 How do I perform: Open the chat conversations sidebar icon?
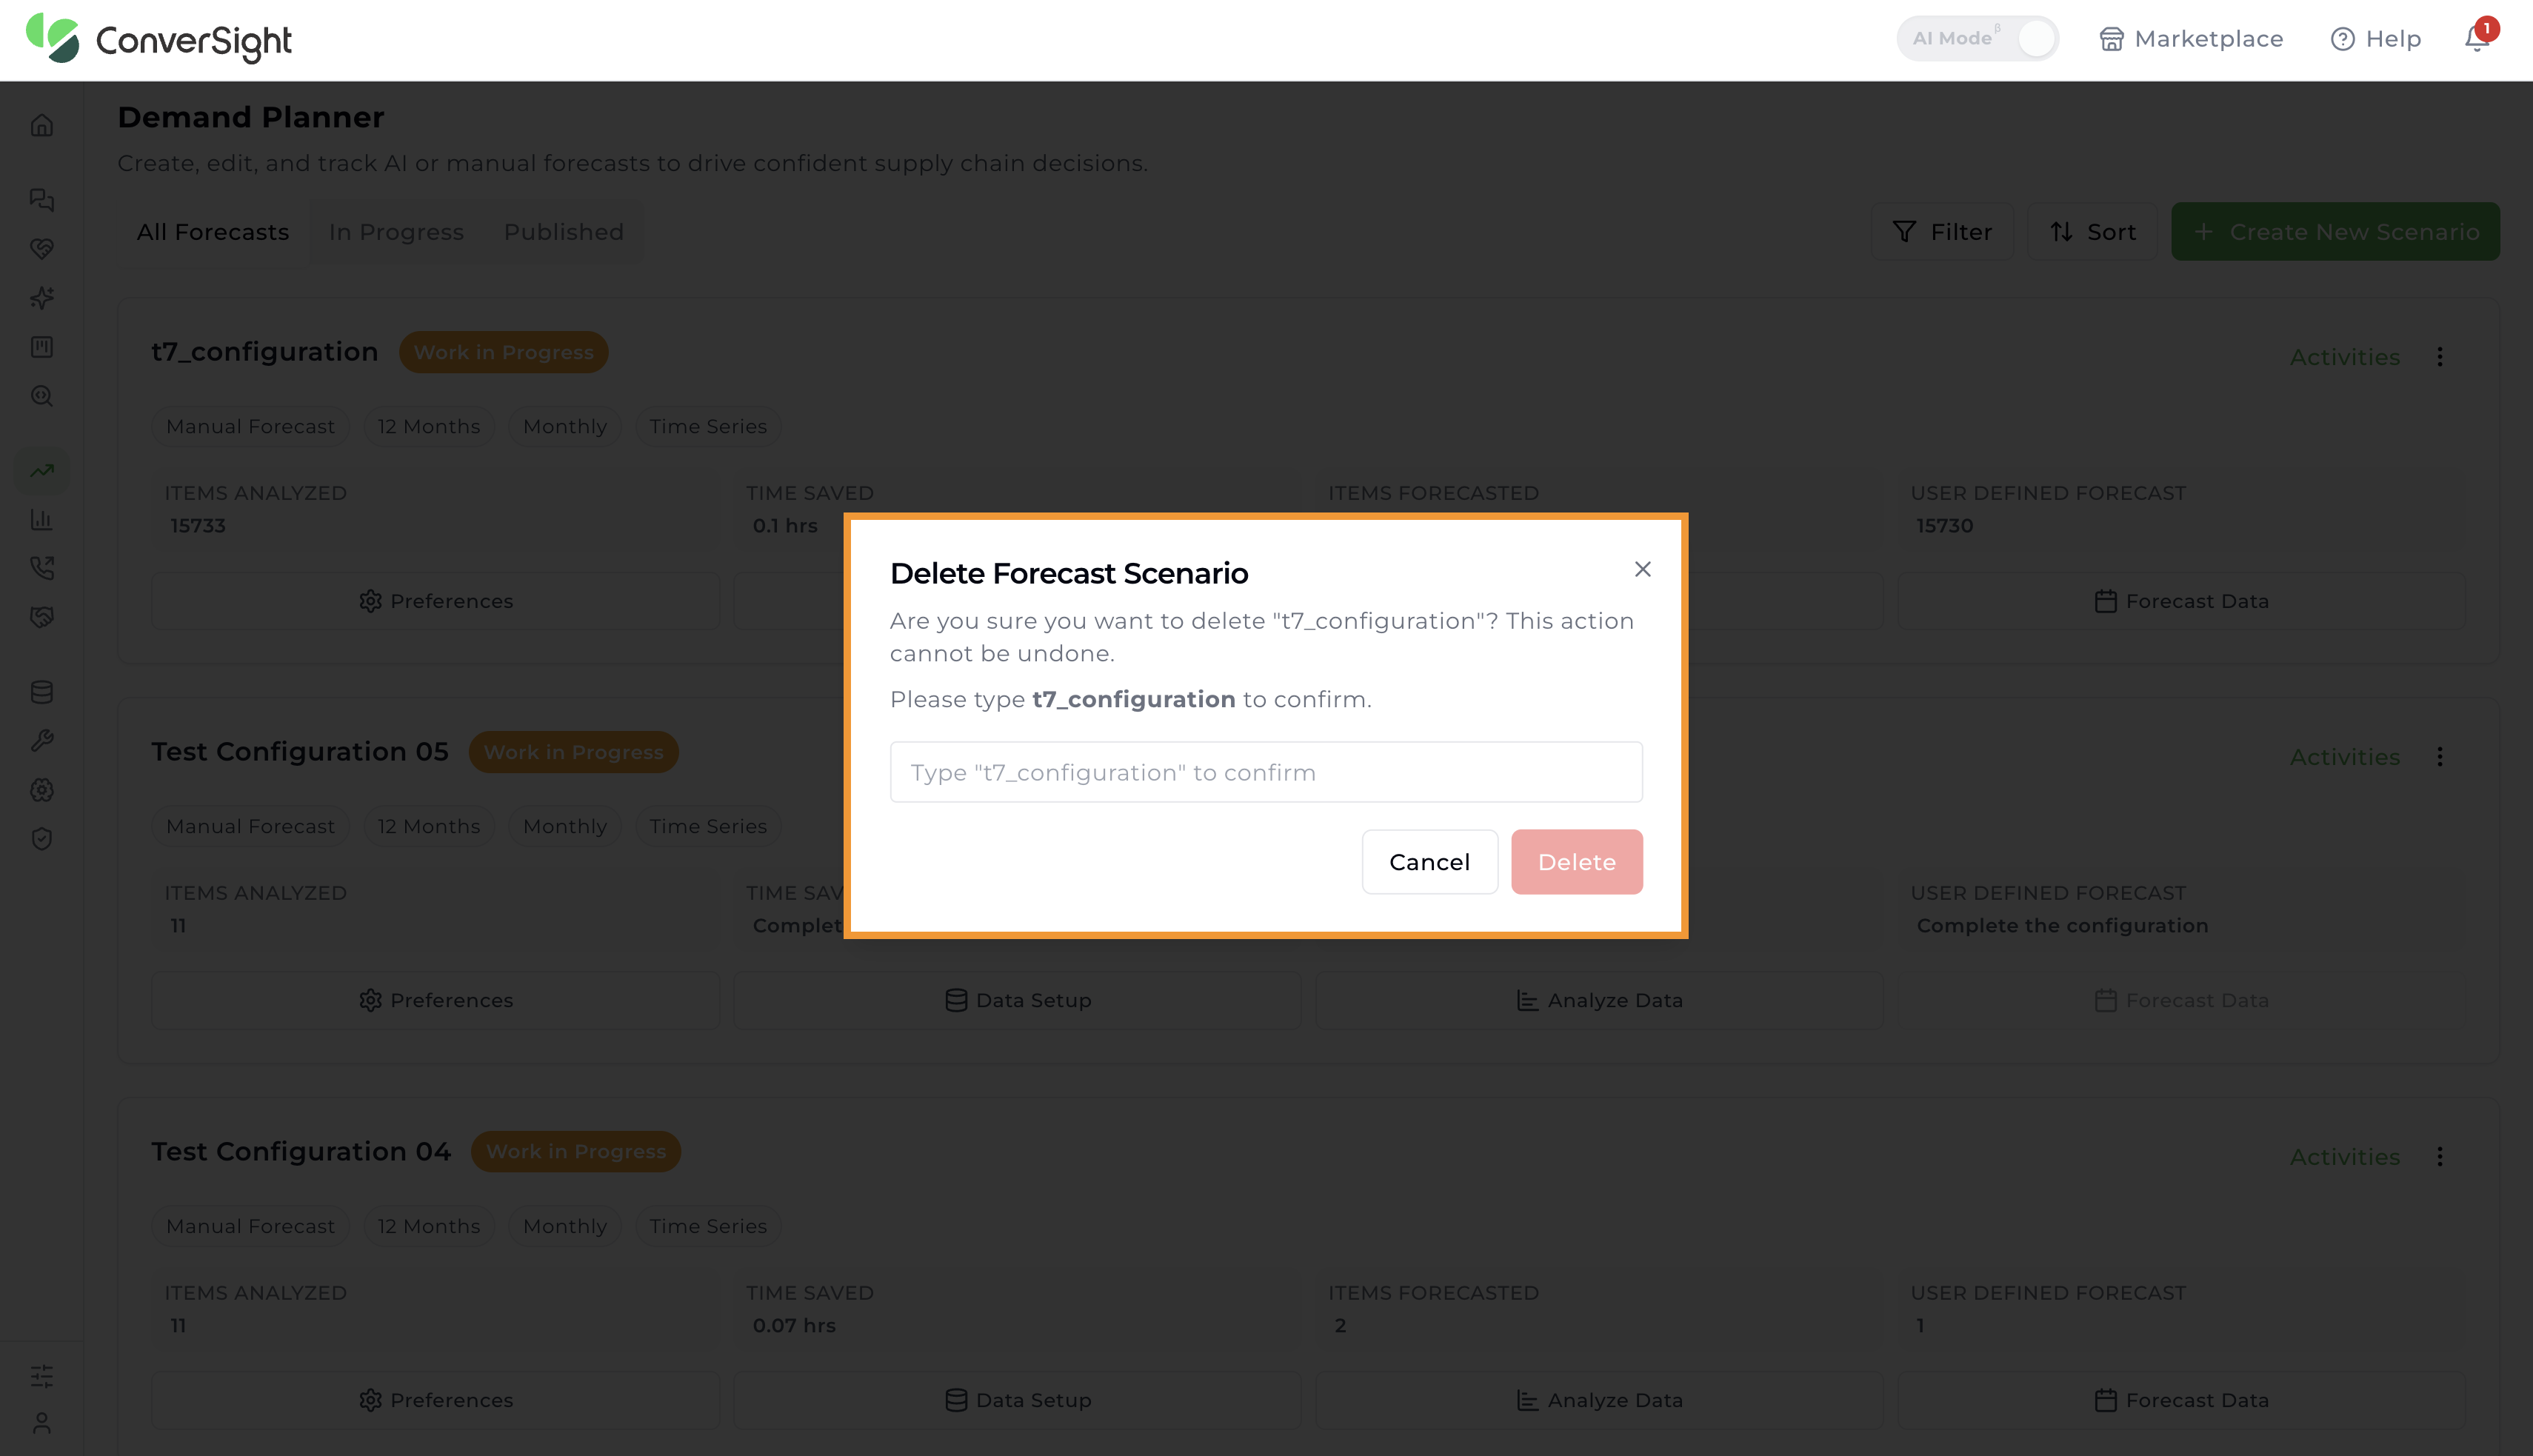pyautogui.click(x=42, y=200)
